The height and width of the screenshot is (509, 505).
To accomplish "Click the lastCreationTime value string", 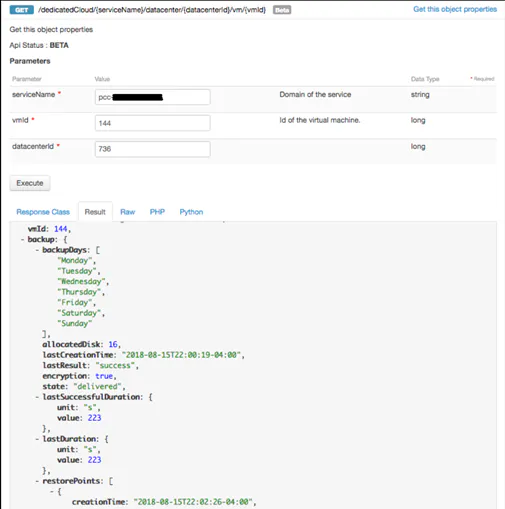I will point(183,355).
